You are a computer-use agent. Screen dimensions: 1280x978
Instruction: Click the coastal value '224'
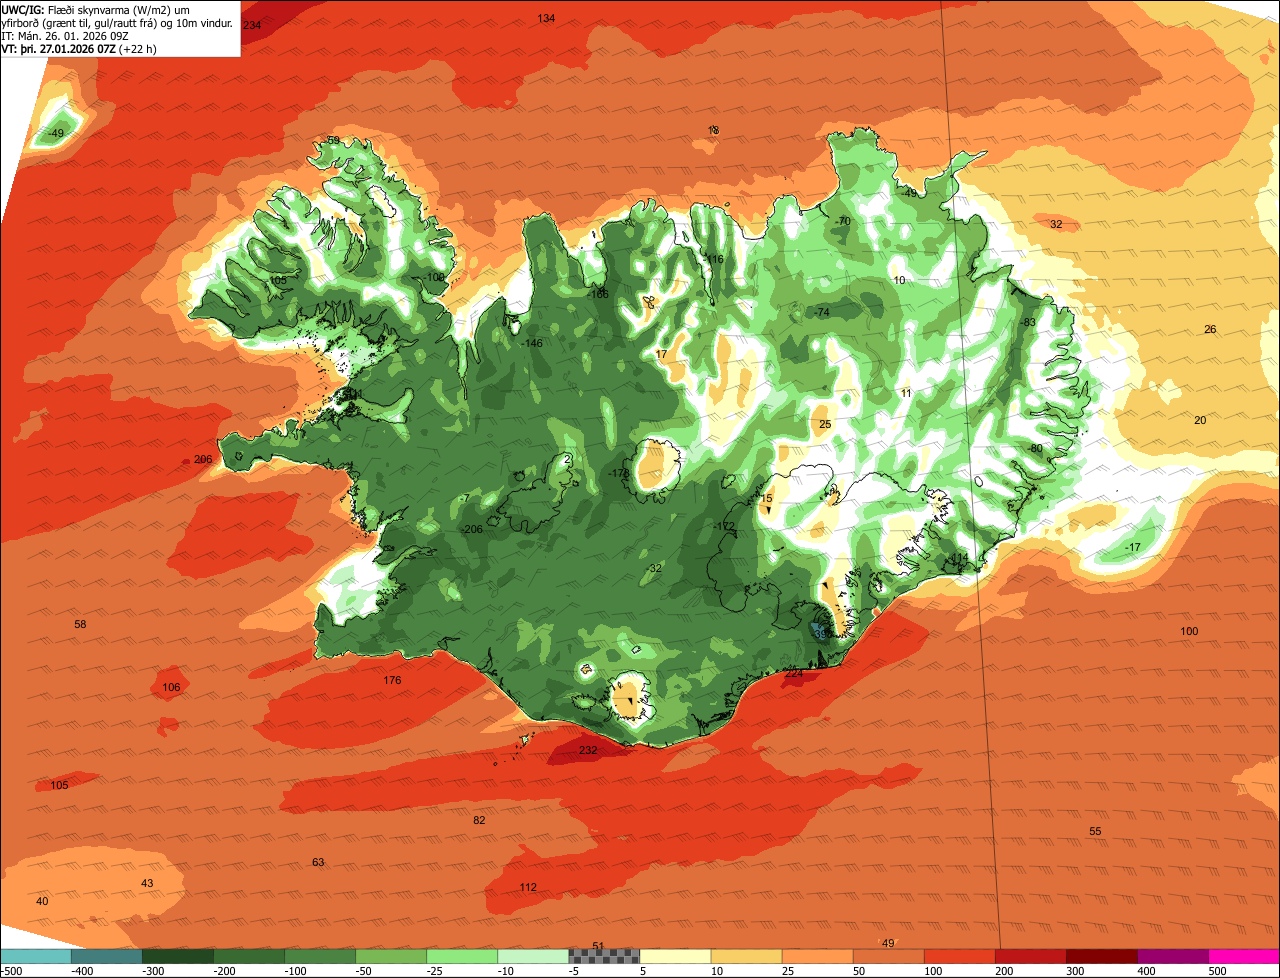(794, 675)
